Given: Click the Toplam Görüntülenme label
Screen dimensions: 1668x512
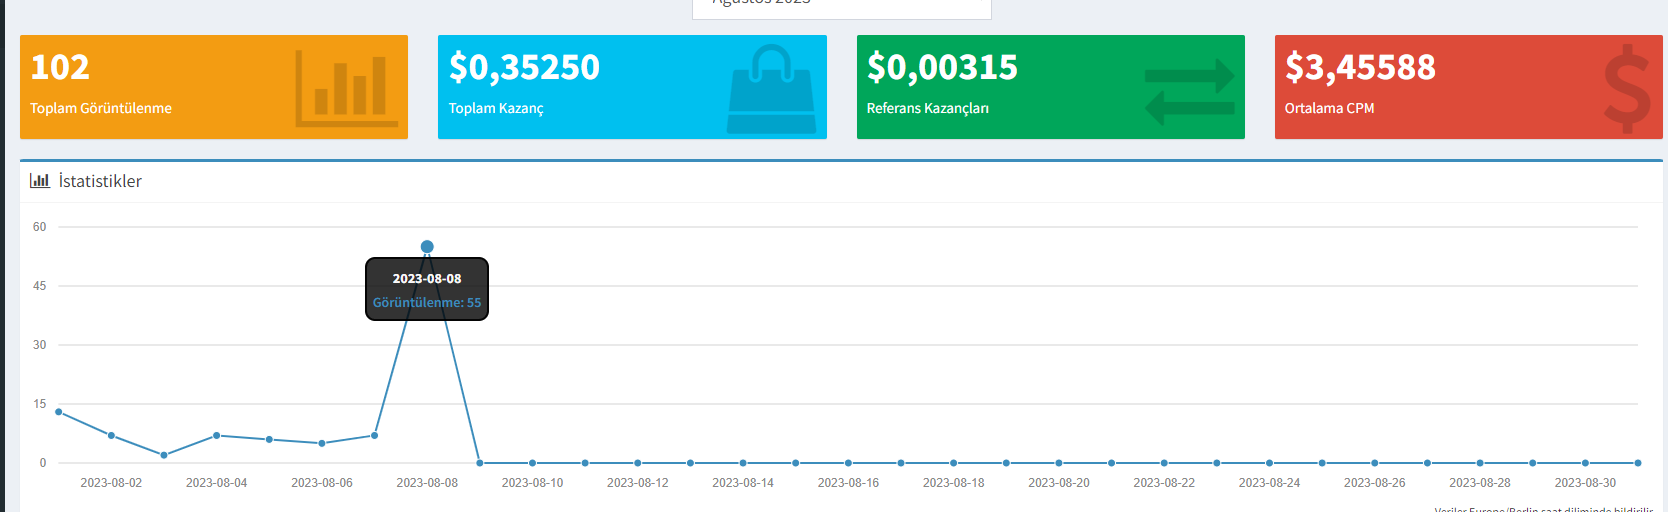Looking at the screenshot, I should 101,108.
